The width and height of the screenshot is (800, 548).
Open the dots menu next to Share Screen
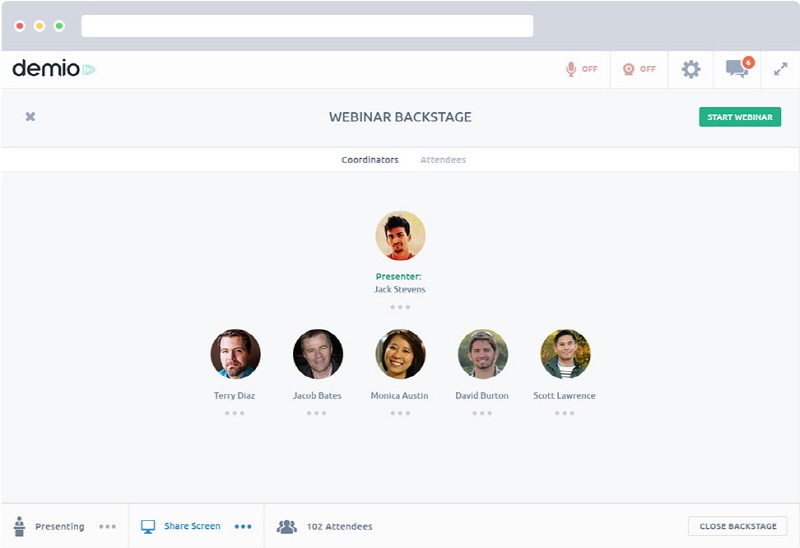point(243,526)
